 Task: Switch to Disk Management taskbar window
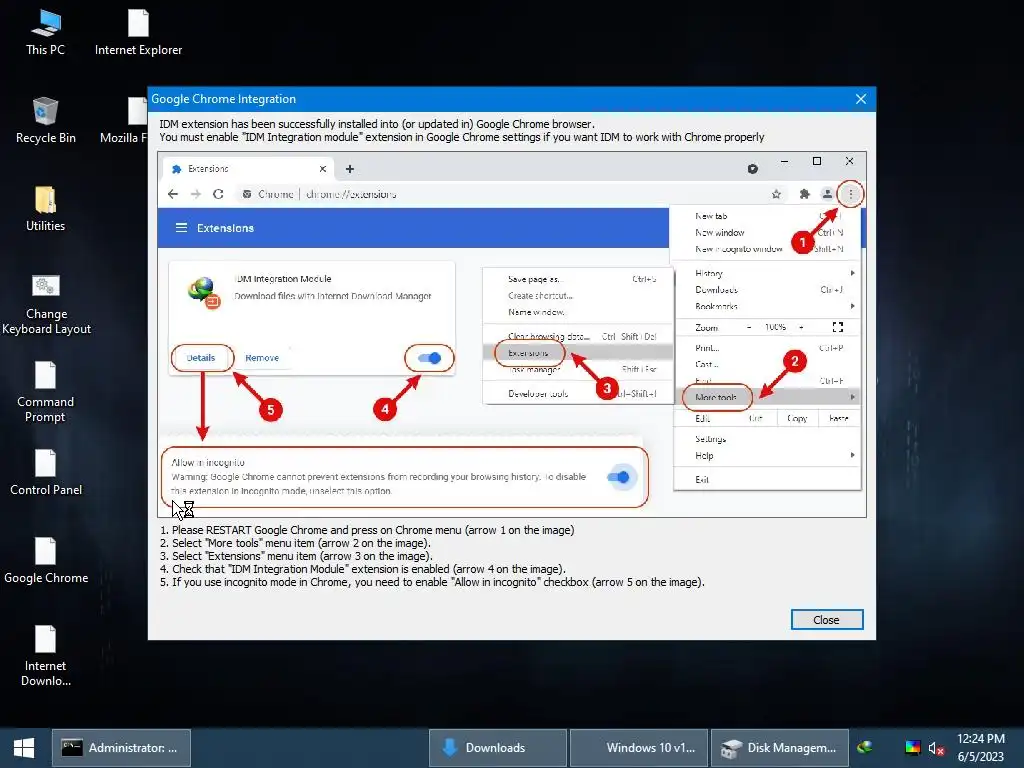[780, 748]
